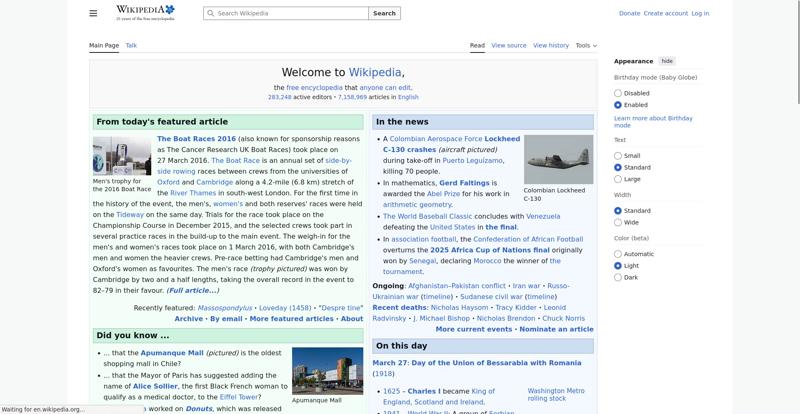Switch to the Talk tab
Viewport: 800px width, 414px height.
(x=131, y=45)
